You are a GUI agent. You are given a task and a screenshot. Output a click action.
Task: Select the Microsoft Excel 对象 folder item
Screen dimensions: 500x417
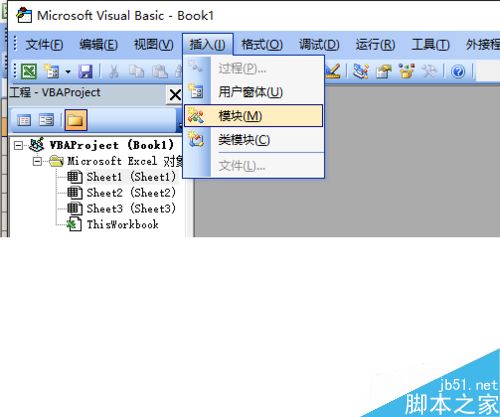[x=125, y=161]
